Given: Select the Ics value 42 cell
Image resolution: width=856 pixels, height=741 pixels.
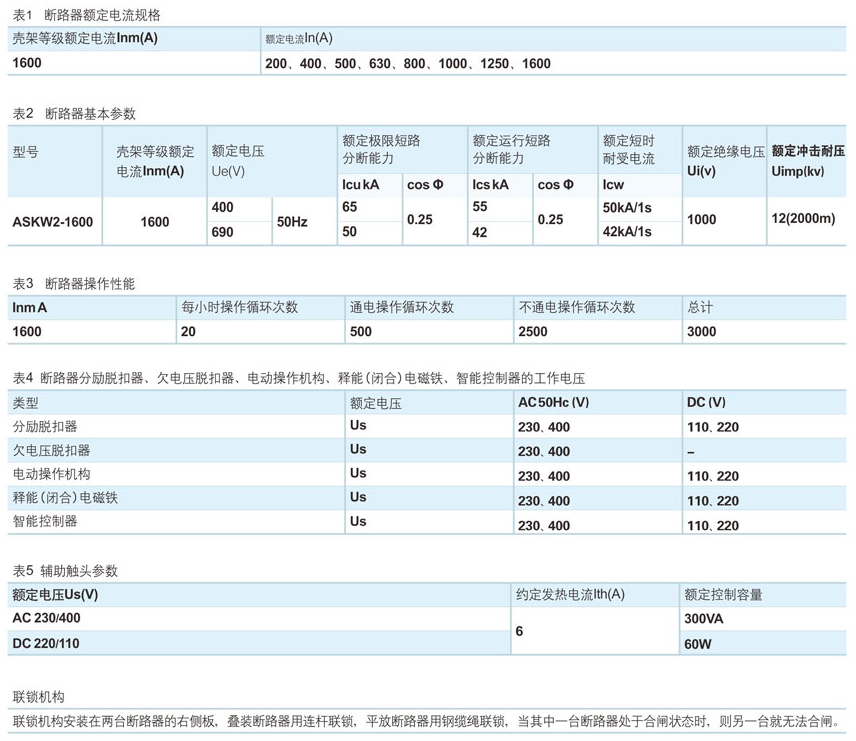Looking at the screenshot, I should tap(480, 232).
